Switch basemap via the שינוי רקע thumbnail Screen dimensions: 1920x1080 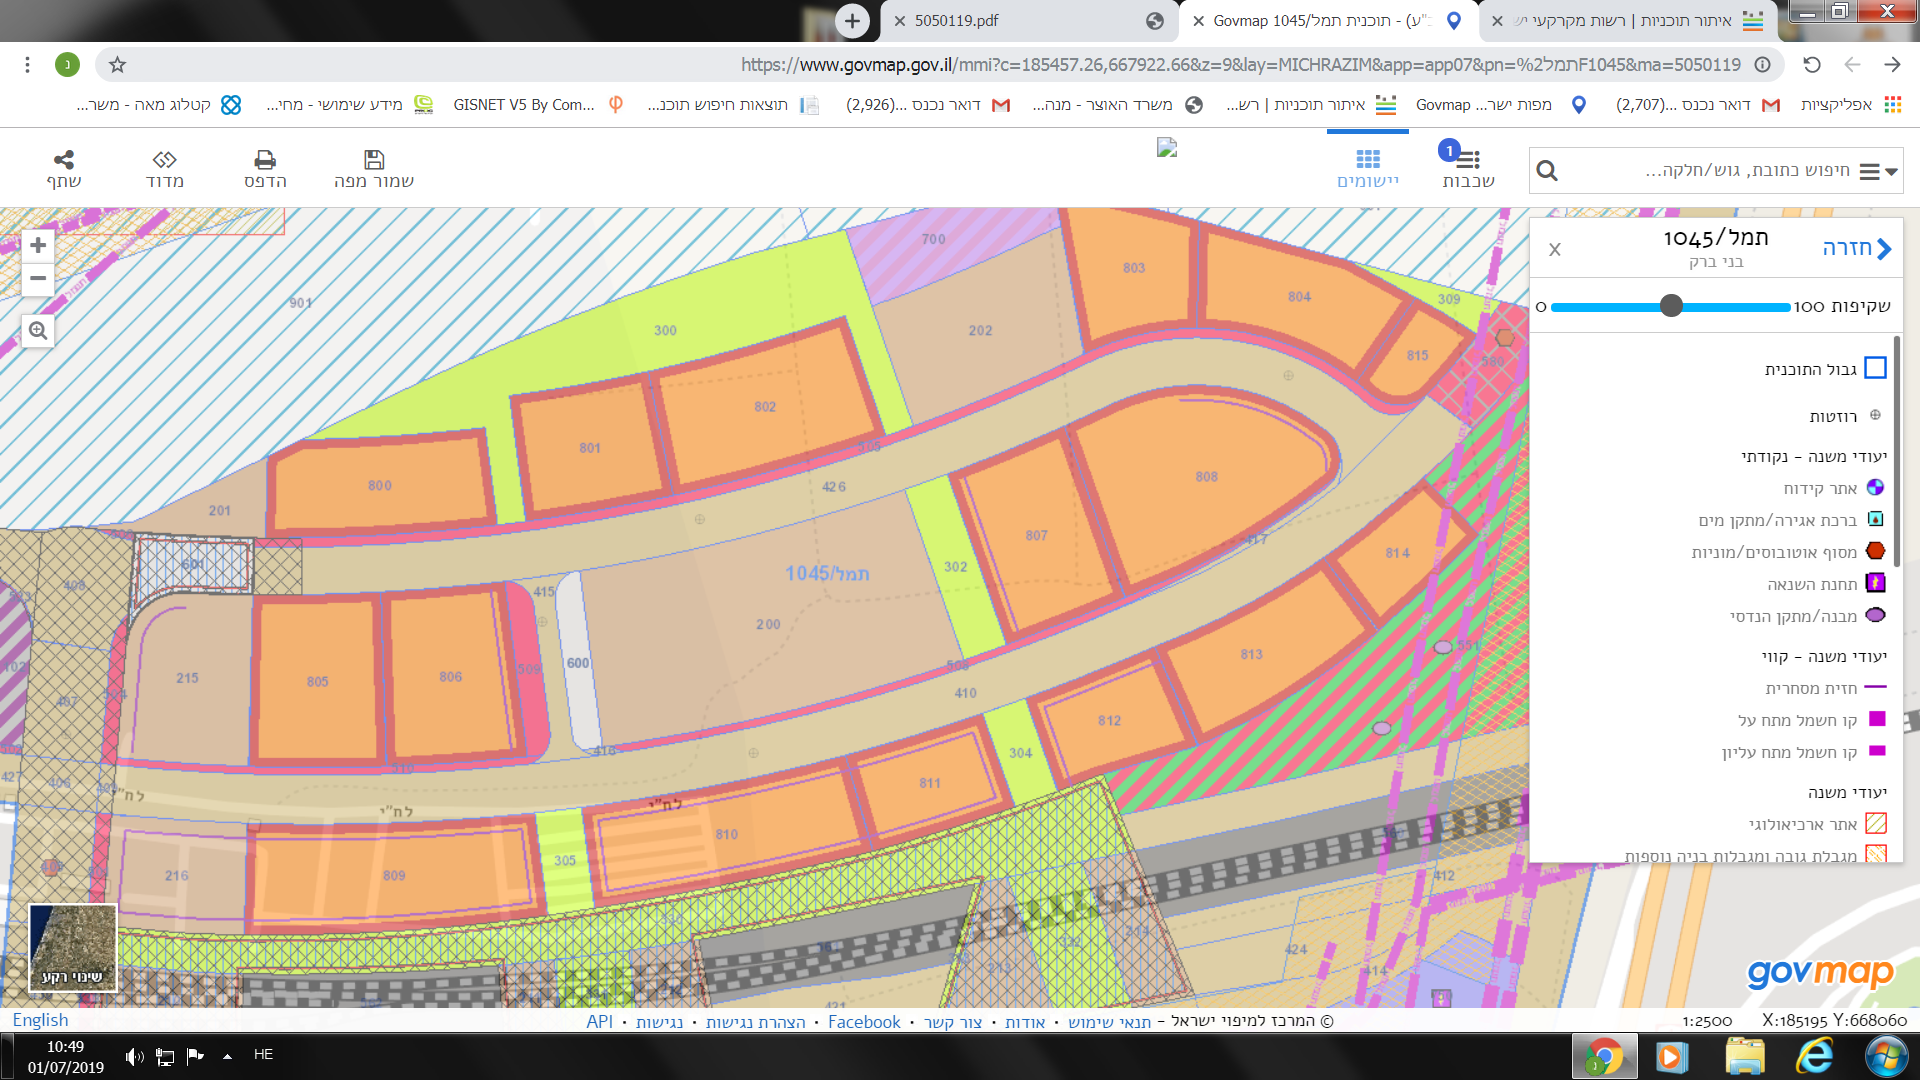pos(72,948)
